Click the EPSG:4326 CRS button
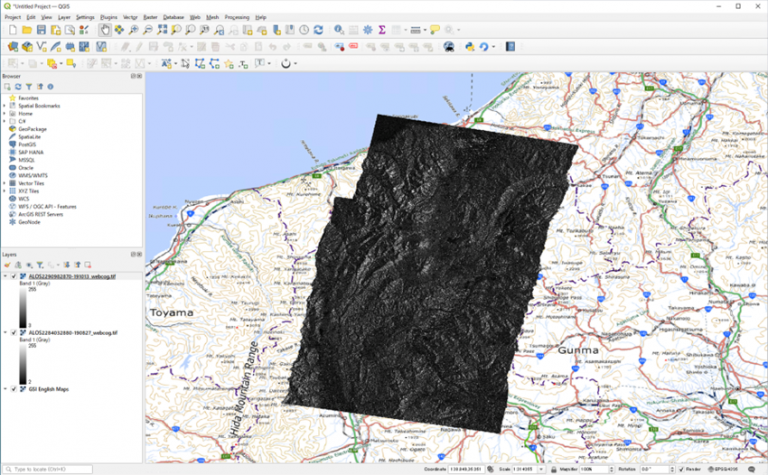Screen dimensions: 768x475 point(723,469)
